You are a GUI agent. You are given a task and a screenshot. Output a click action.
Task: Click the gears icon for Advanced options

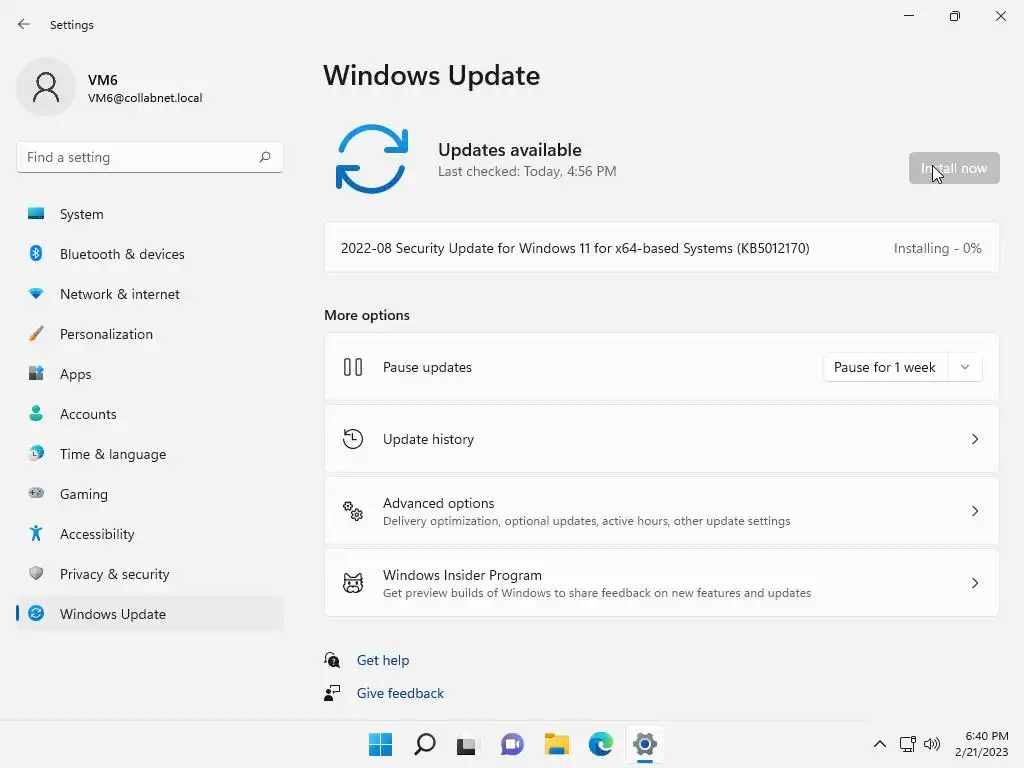pos(353,511)
